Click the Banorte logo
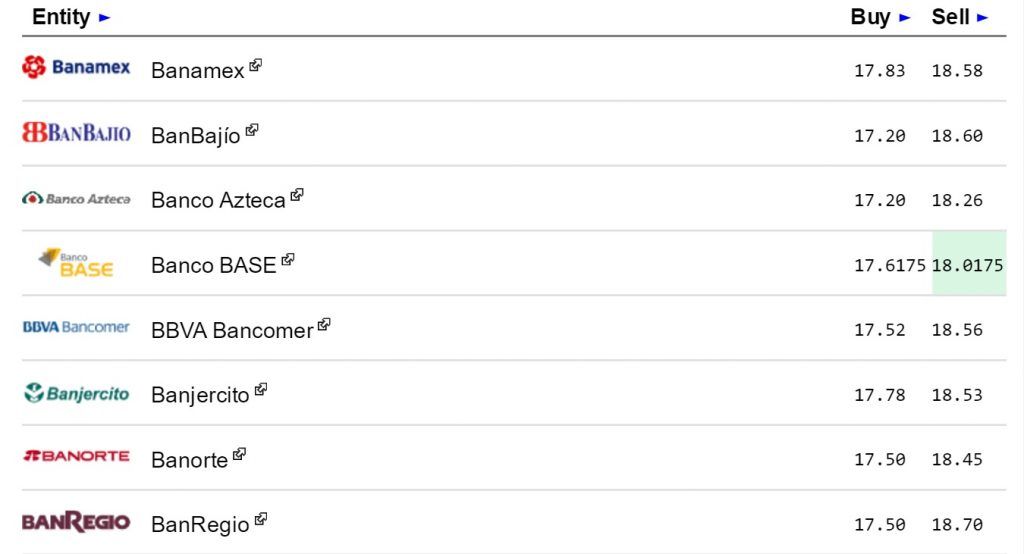Image resolution: width=1024 pixels, height=554 pixels. tap(76, 457)
